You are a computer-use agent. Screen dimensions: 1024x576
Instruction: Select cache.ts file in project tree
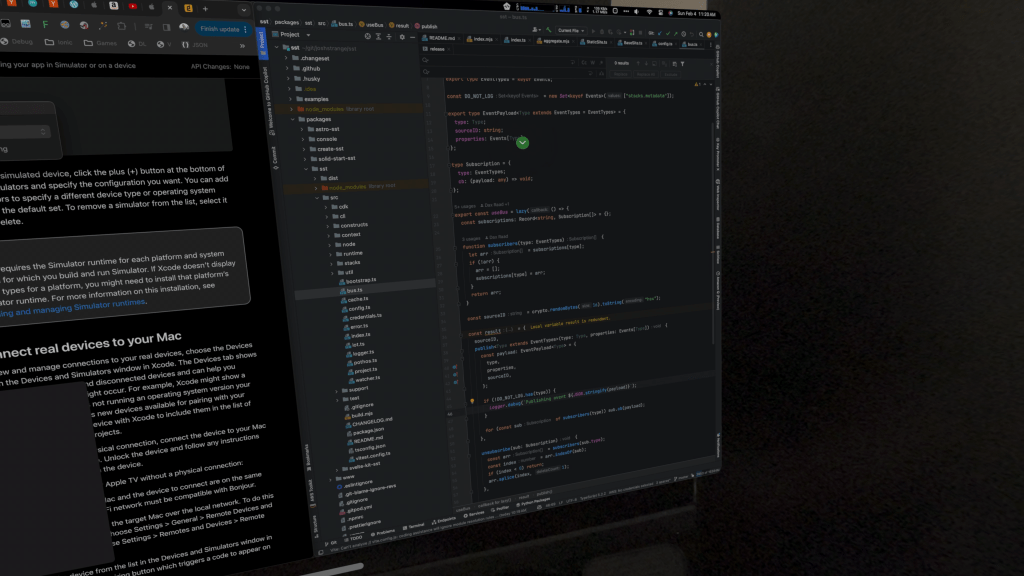click(358, 298)
